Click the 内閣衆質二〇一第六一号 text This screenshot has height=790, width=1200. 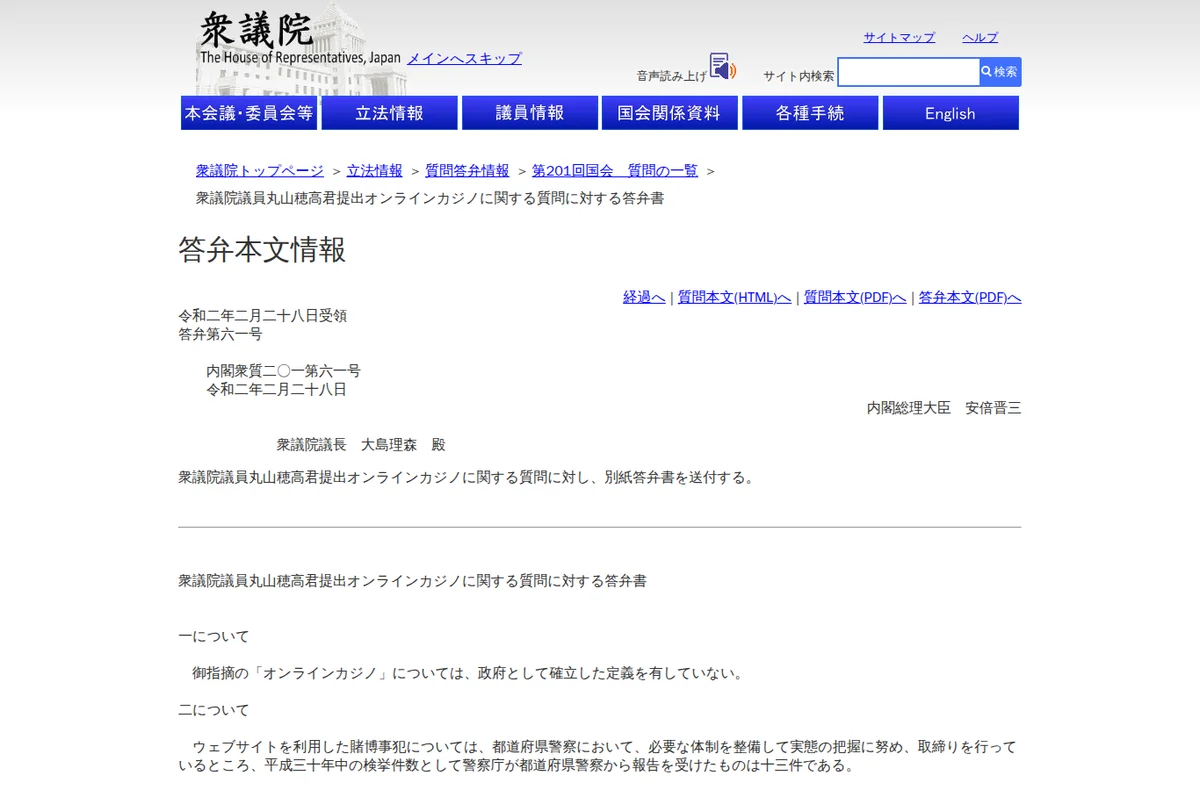pos(284,371)
